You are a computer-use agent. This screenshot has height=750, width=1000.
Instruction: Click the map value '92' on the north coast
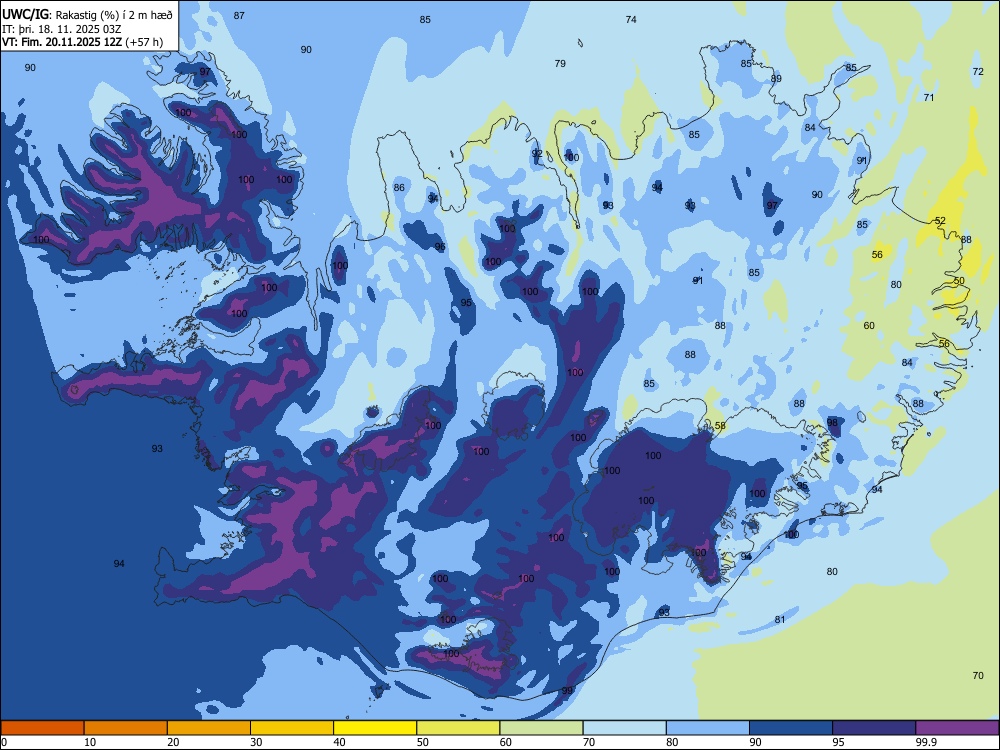tap(537, 153)
